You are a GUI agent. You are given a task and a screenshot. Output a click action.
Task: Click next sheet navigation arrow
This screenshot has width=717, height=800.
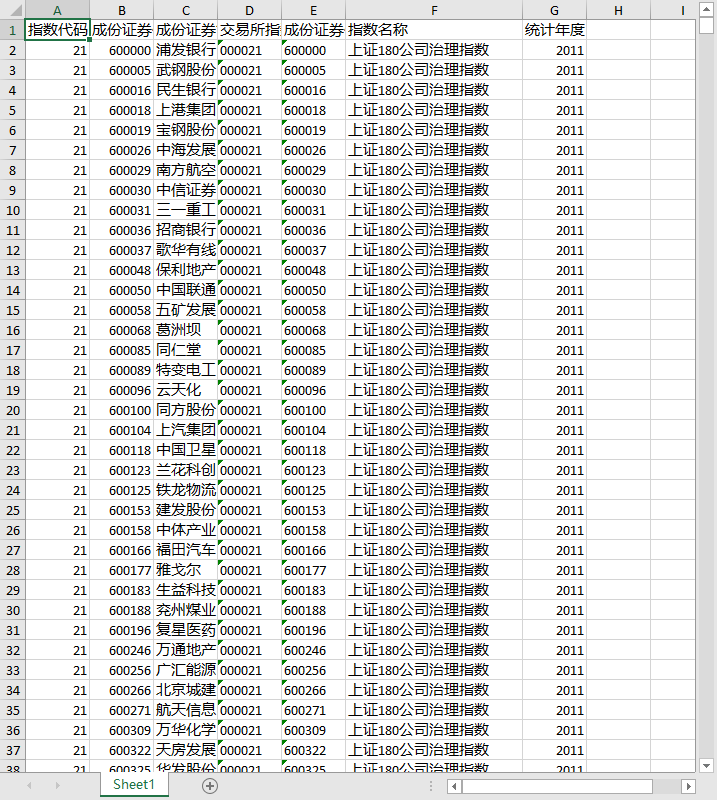[57, 786]
